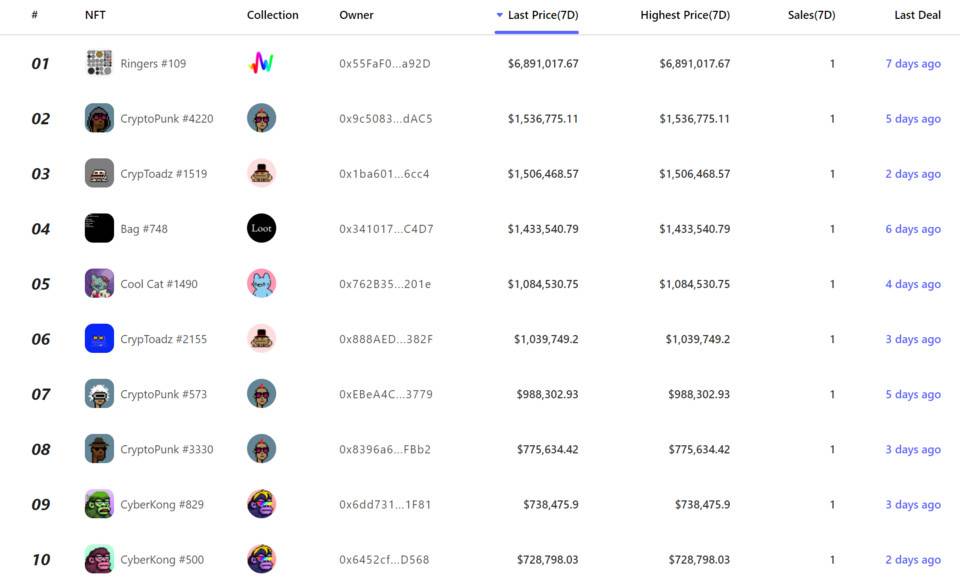Click the Collection column header
Image resolution: width=960 pixels, height=582 pixels.
coord(272,15)
